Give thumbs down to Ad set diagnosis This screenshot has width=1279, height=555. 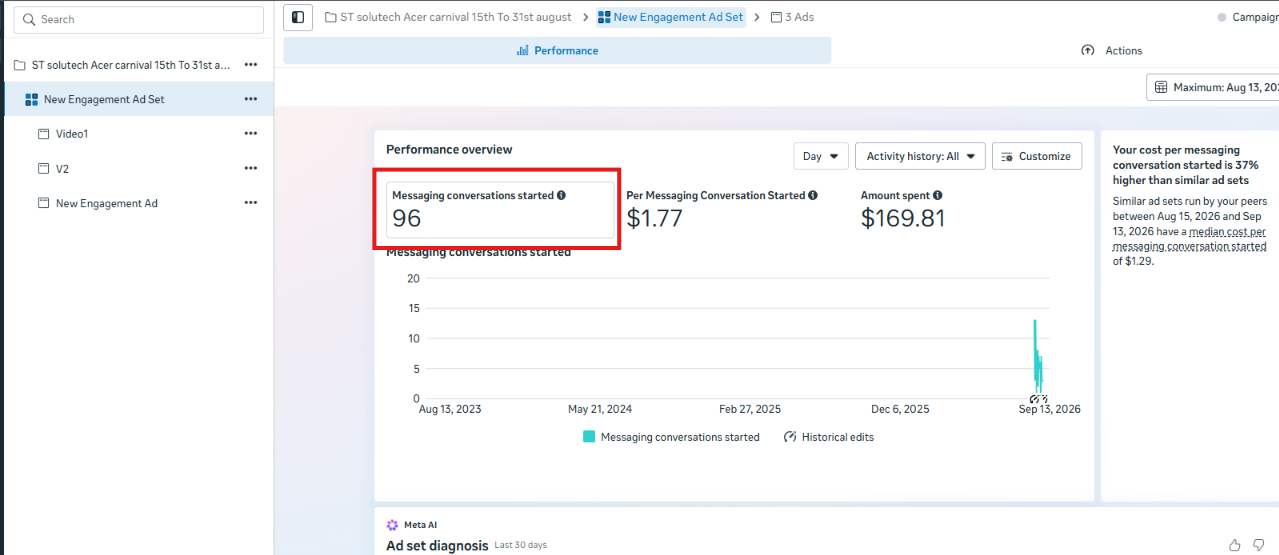click(1259, 545)
